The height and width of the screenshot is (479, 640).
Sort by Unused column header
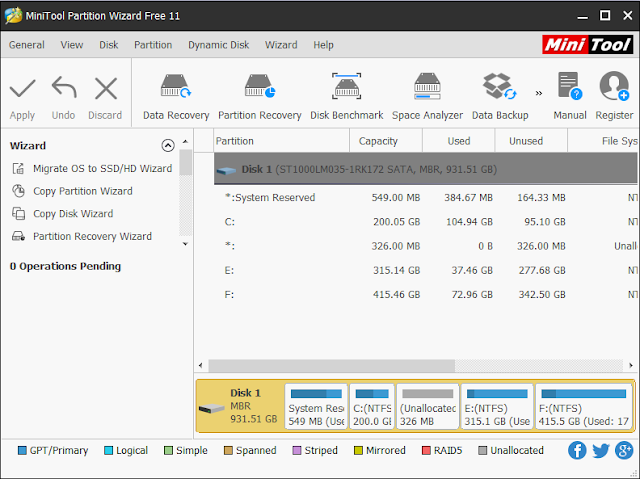click(x=531, y=141)
